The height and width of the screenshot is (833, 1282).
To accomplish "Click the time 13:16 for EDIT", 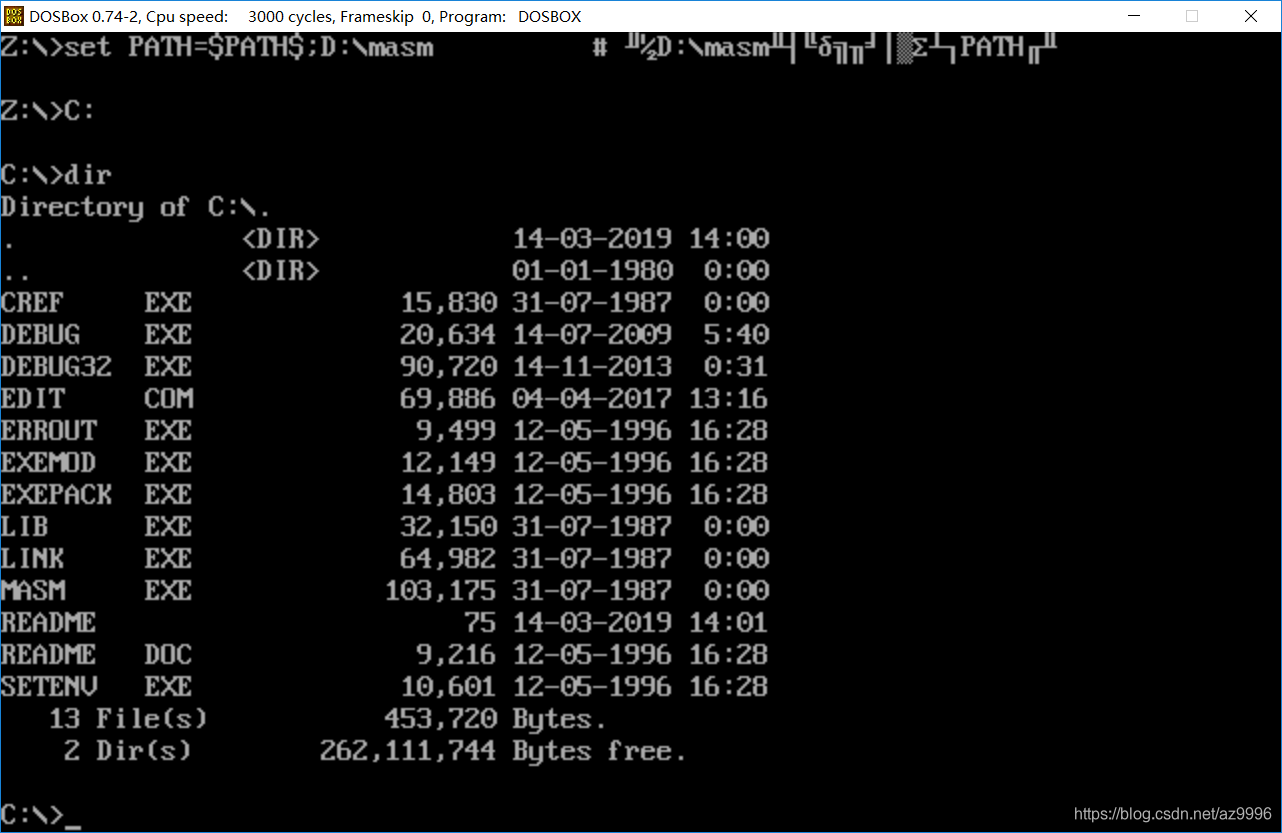I will [728, 399].
